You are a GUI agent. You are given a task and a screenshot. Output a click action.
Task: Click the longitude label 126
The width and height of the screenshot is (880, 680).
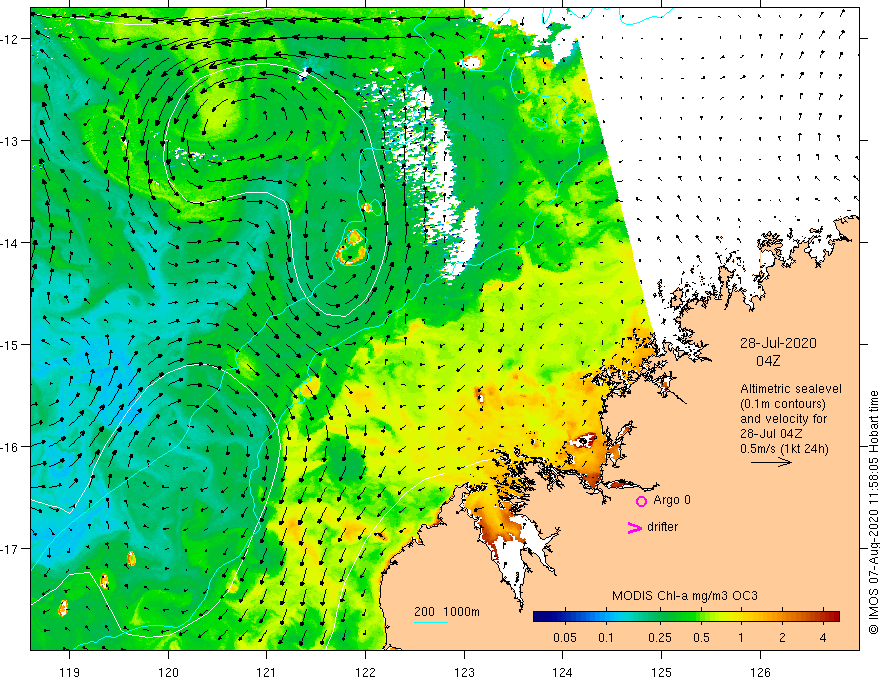tap(760, 672)
